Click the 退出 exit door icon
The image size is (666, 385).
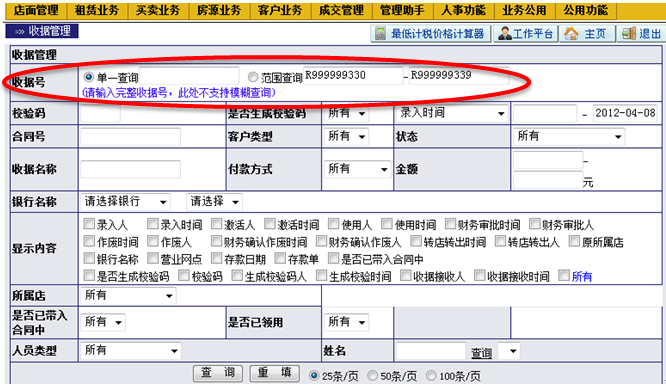629,34
